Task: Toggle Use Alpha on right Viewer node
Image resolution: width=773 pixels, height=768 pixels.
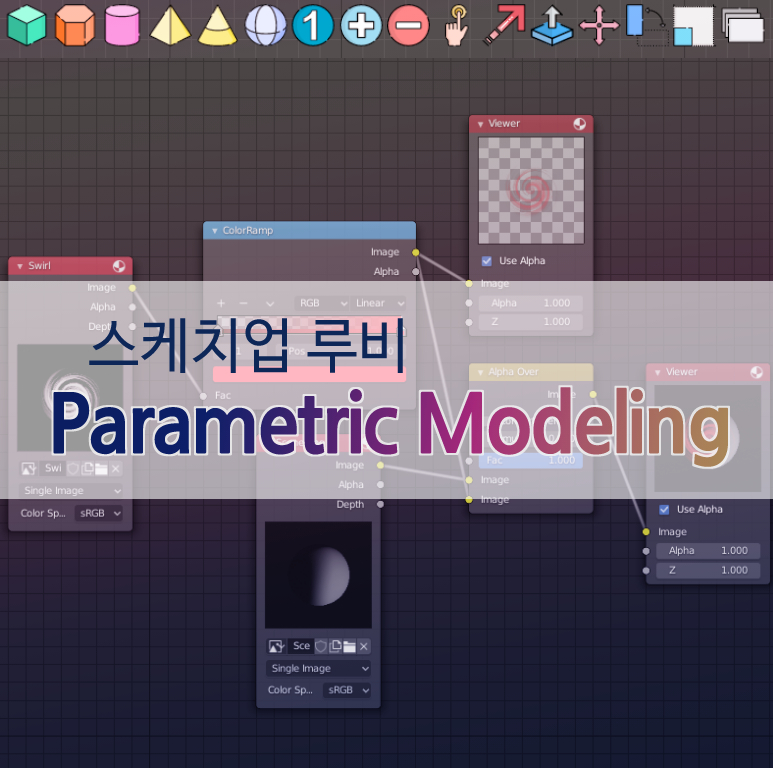Action: 664,509
